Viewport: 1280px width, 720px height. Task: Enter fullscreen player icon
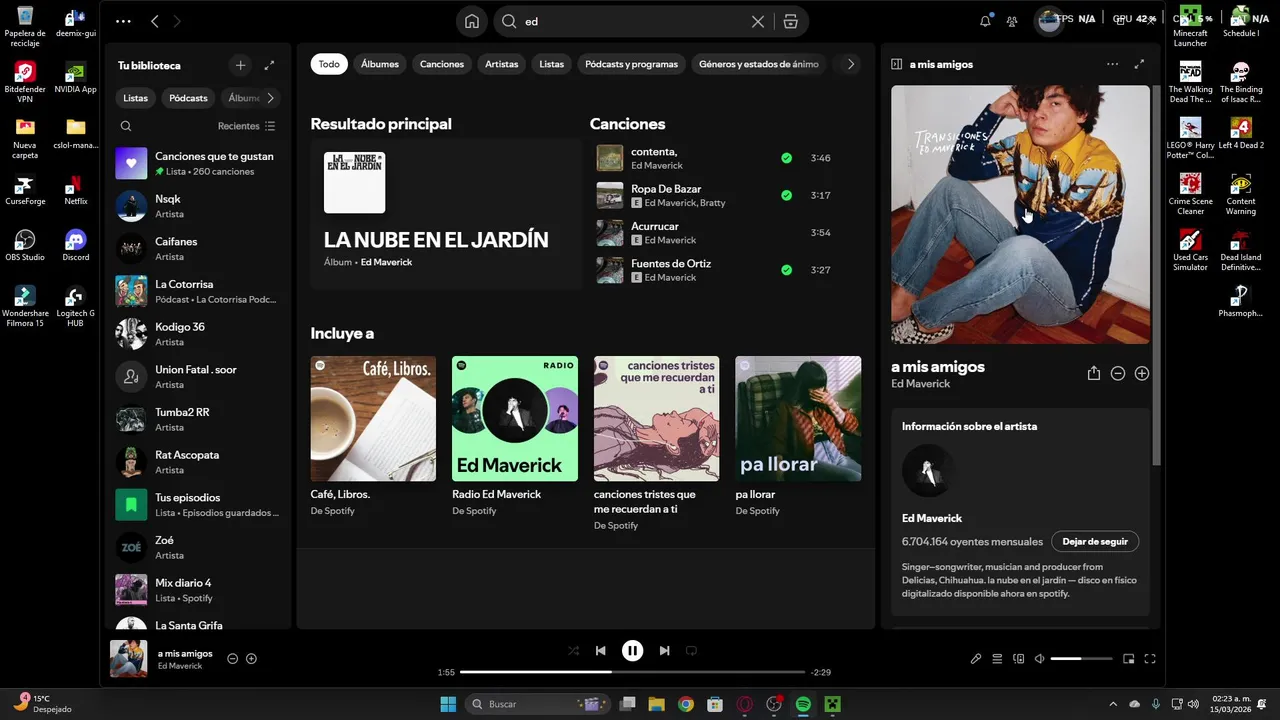(1150, 659)
